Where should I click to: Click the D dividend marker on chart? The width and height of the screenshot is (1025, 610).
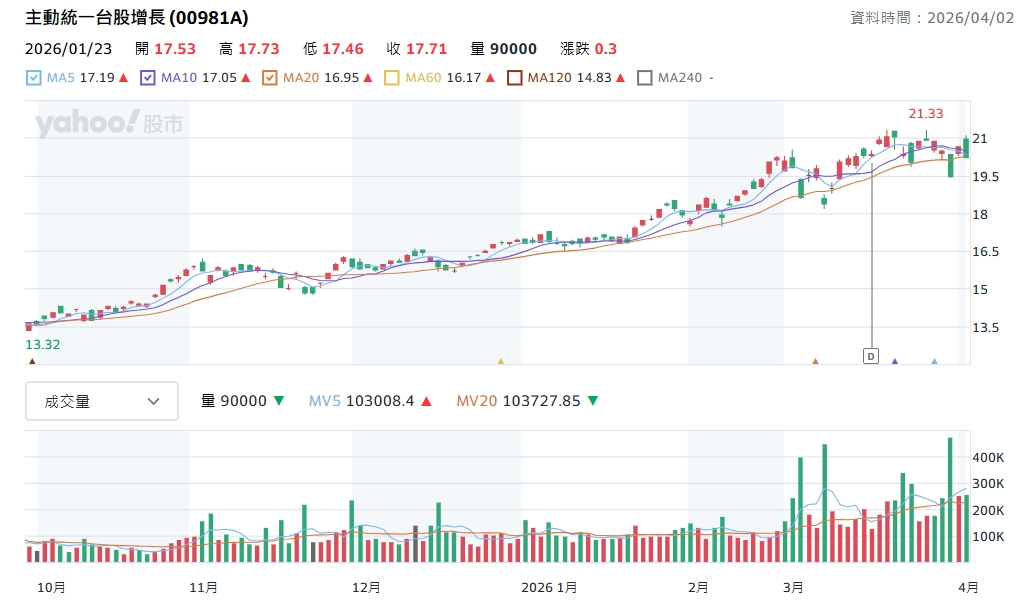point(870,356)
